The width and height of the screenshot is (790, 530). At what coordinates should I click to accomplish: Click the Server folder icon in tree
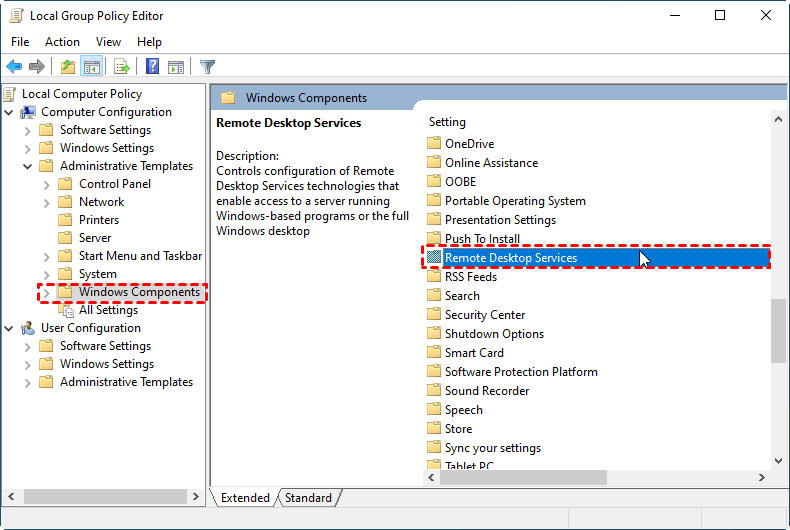click(65, 238)
